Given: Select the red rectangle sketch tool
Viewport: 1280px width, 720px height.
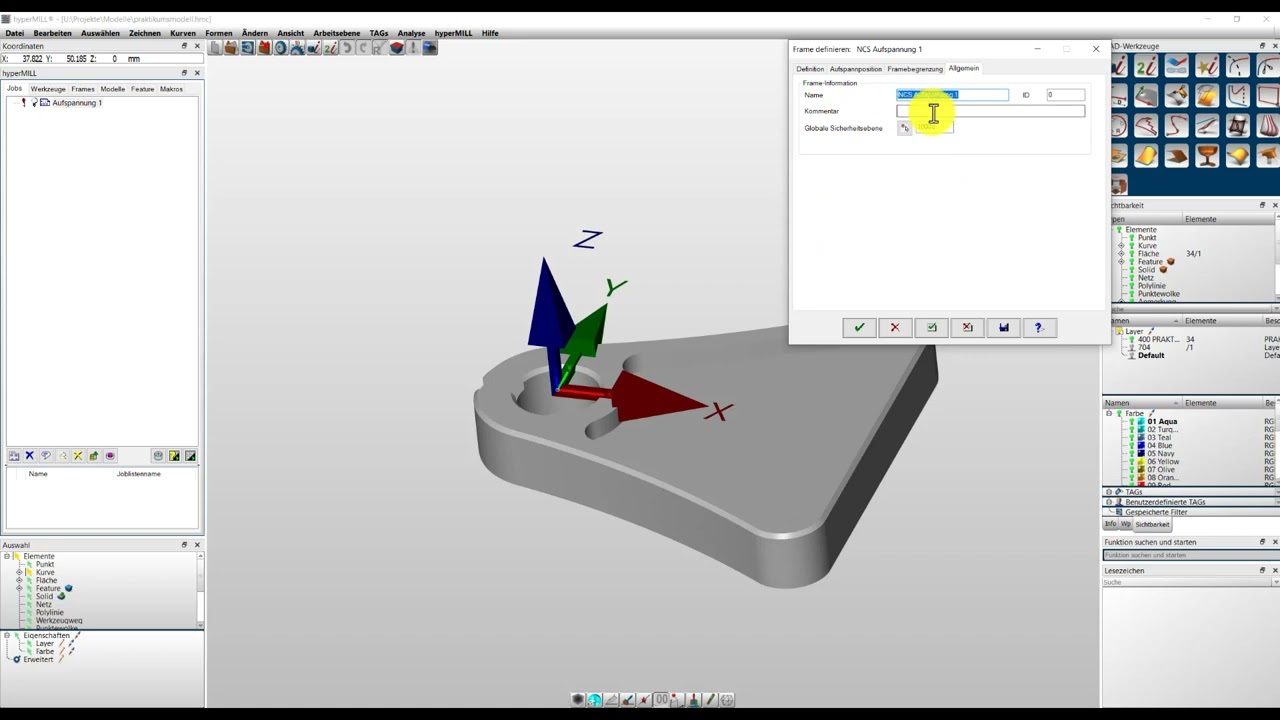Looking at the screenshot, I should 1268,97.
